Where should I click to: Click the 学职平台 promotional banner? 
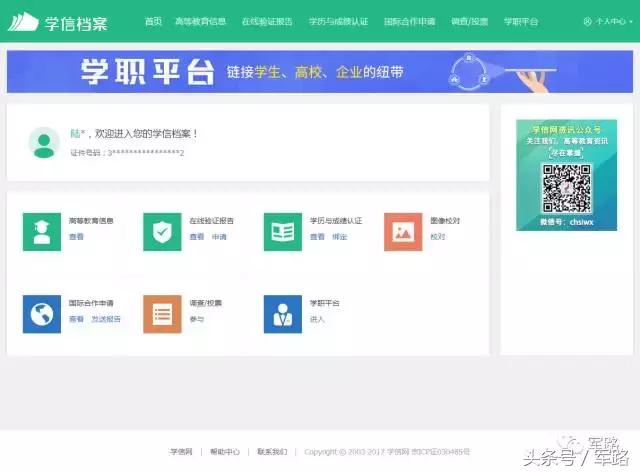coord(320,72)
